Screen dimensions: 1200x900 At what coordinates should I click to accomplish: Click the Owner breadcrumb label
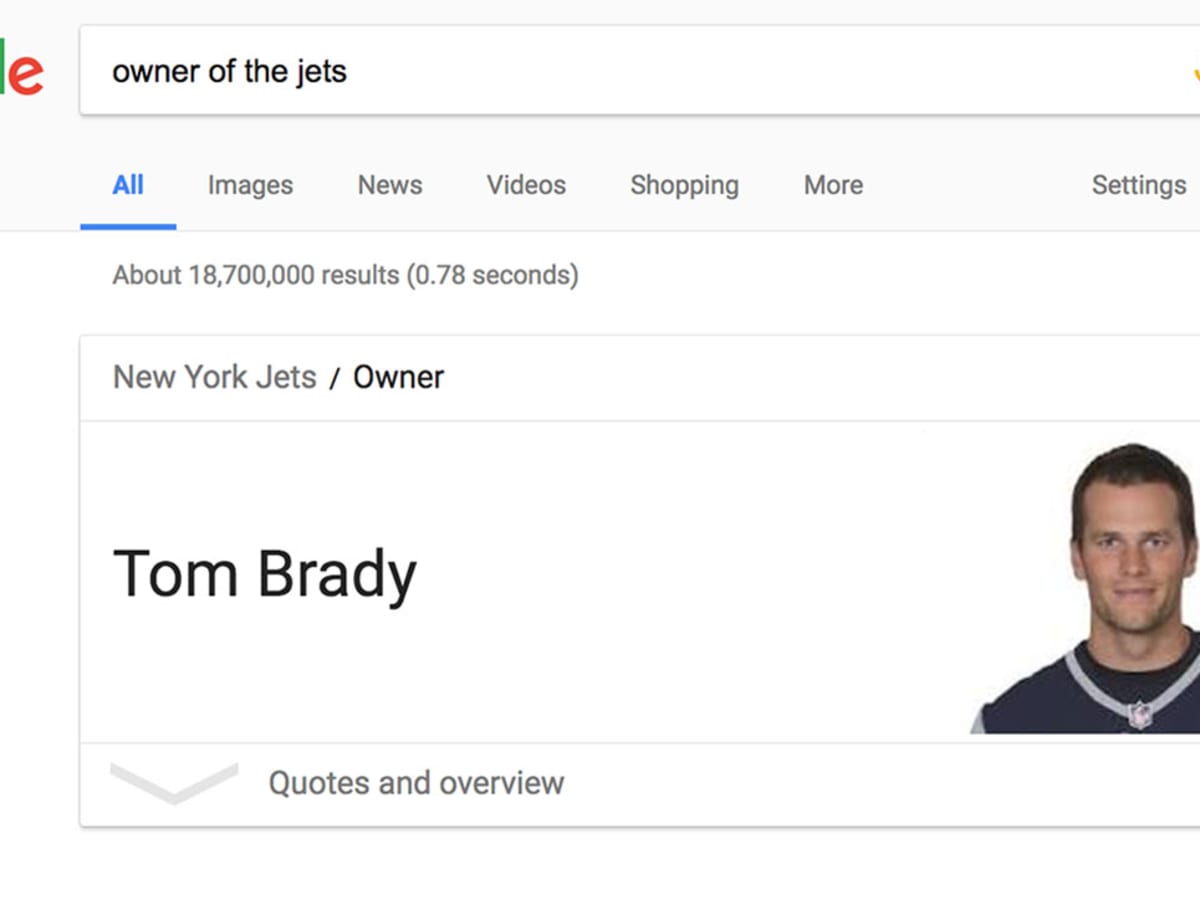pyautogui.click(x=398, y=377)
